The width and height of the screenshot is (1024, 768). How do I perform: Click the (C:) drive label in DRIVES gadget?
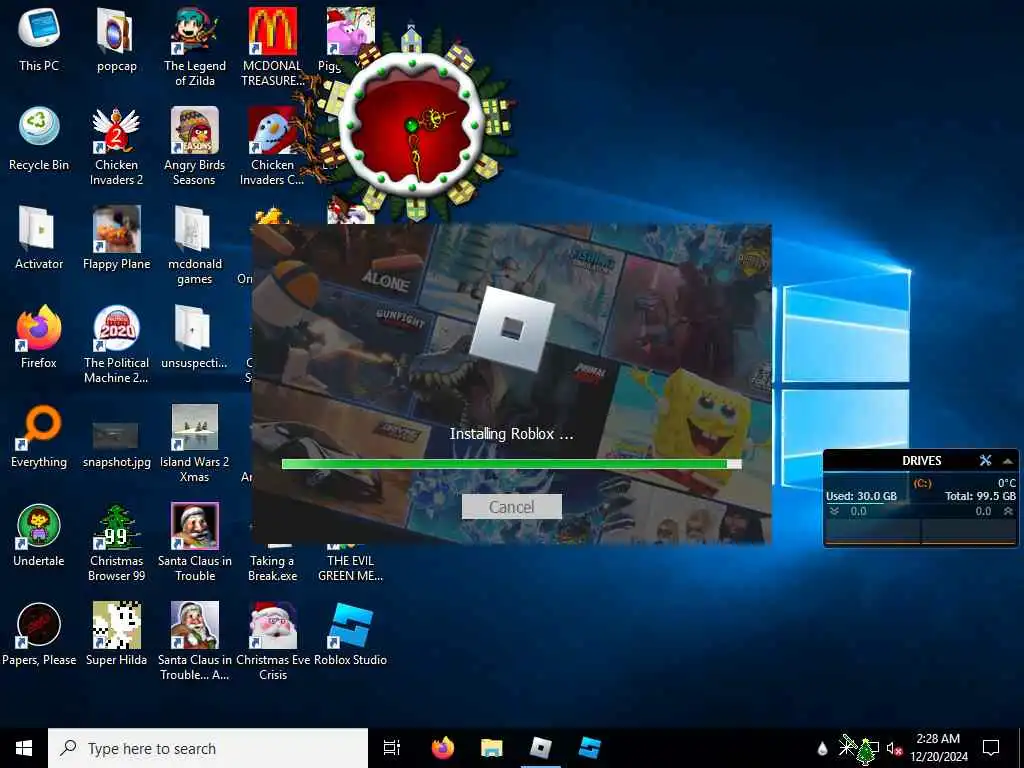coord(922,483)
